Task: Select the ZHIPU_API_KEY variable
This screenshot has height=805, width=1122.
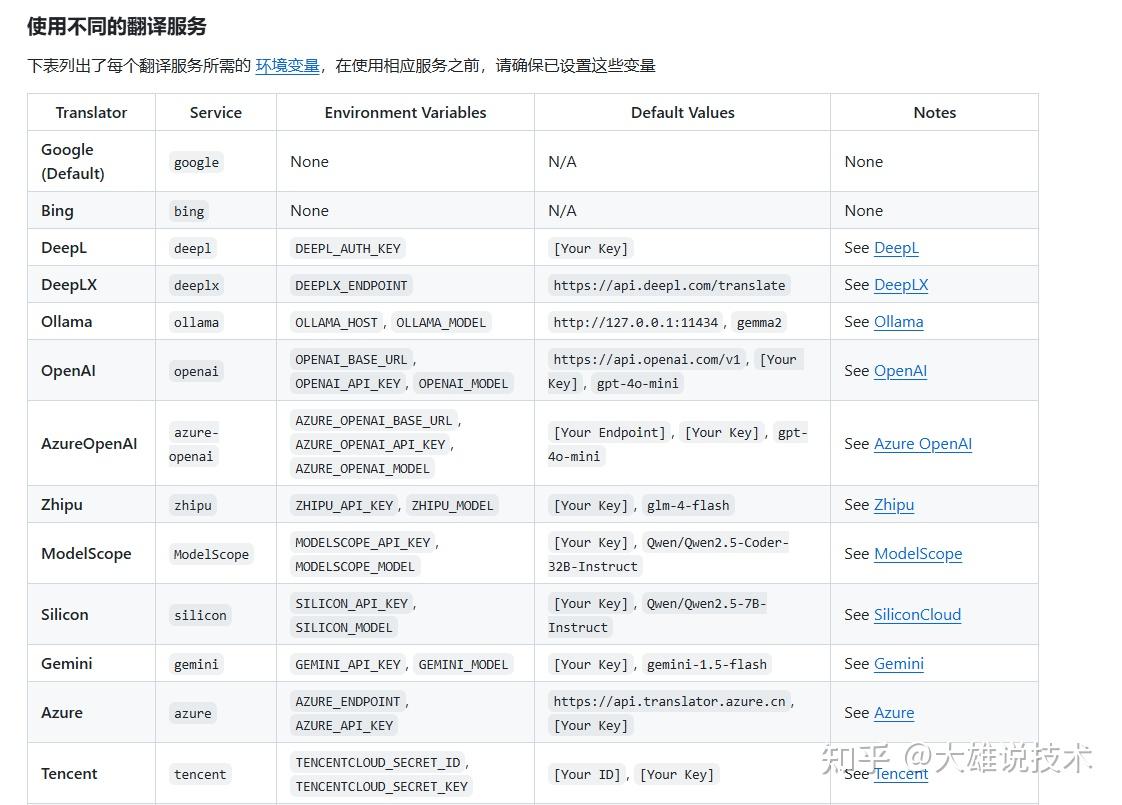Action: coord(344,506)
